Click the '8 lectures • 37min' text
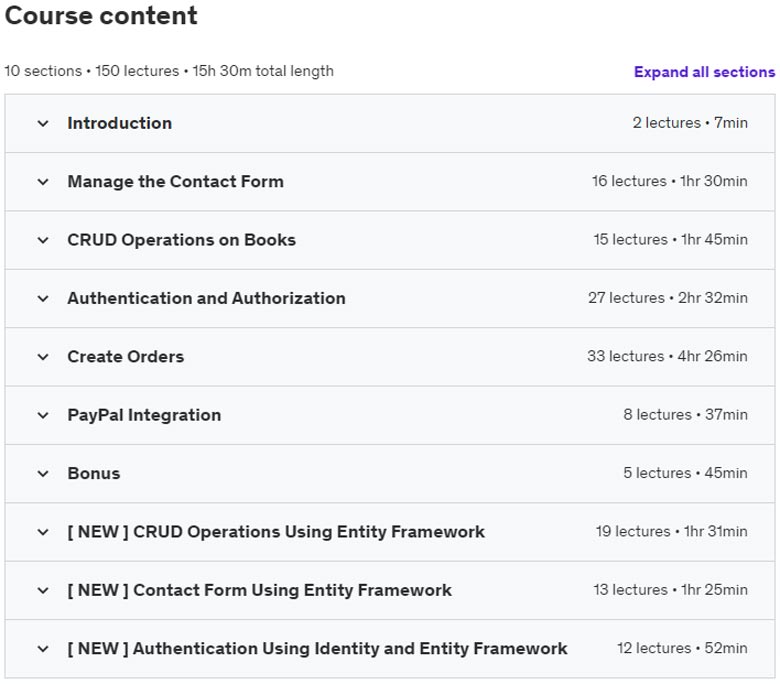Screen dimensions: 780x684 pos(685,414)
